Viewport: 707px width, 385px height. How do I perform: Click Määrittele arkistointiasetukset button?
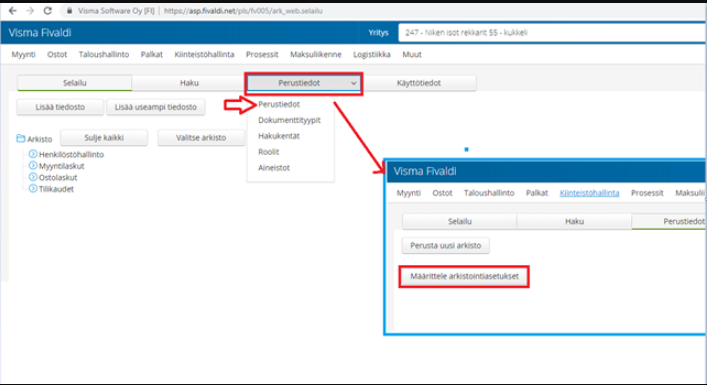point(464,276)
